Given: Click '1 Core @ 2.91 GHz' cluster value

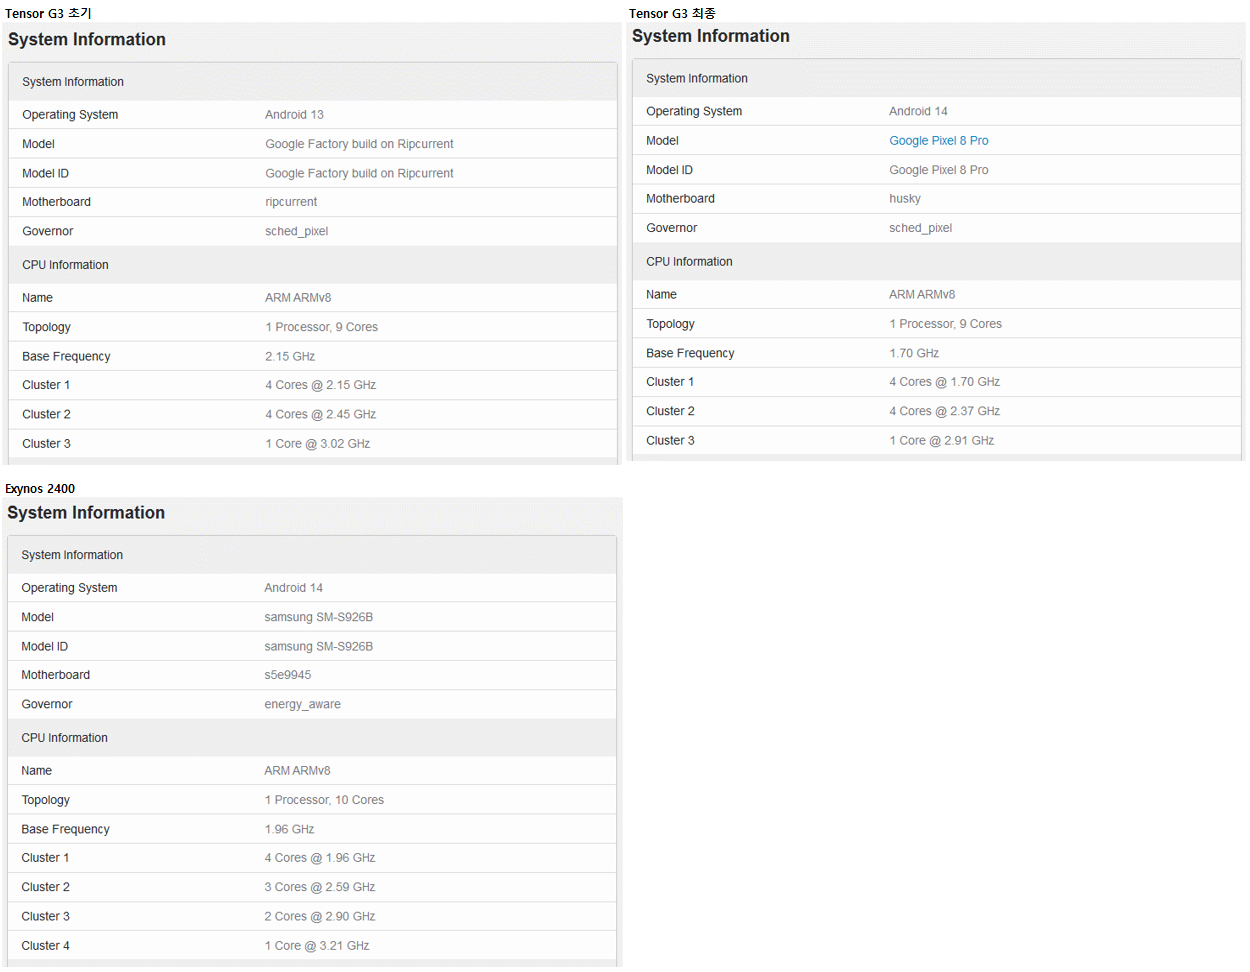Looking at the screenshot, I should (x=941, y=441).
